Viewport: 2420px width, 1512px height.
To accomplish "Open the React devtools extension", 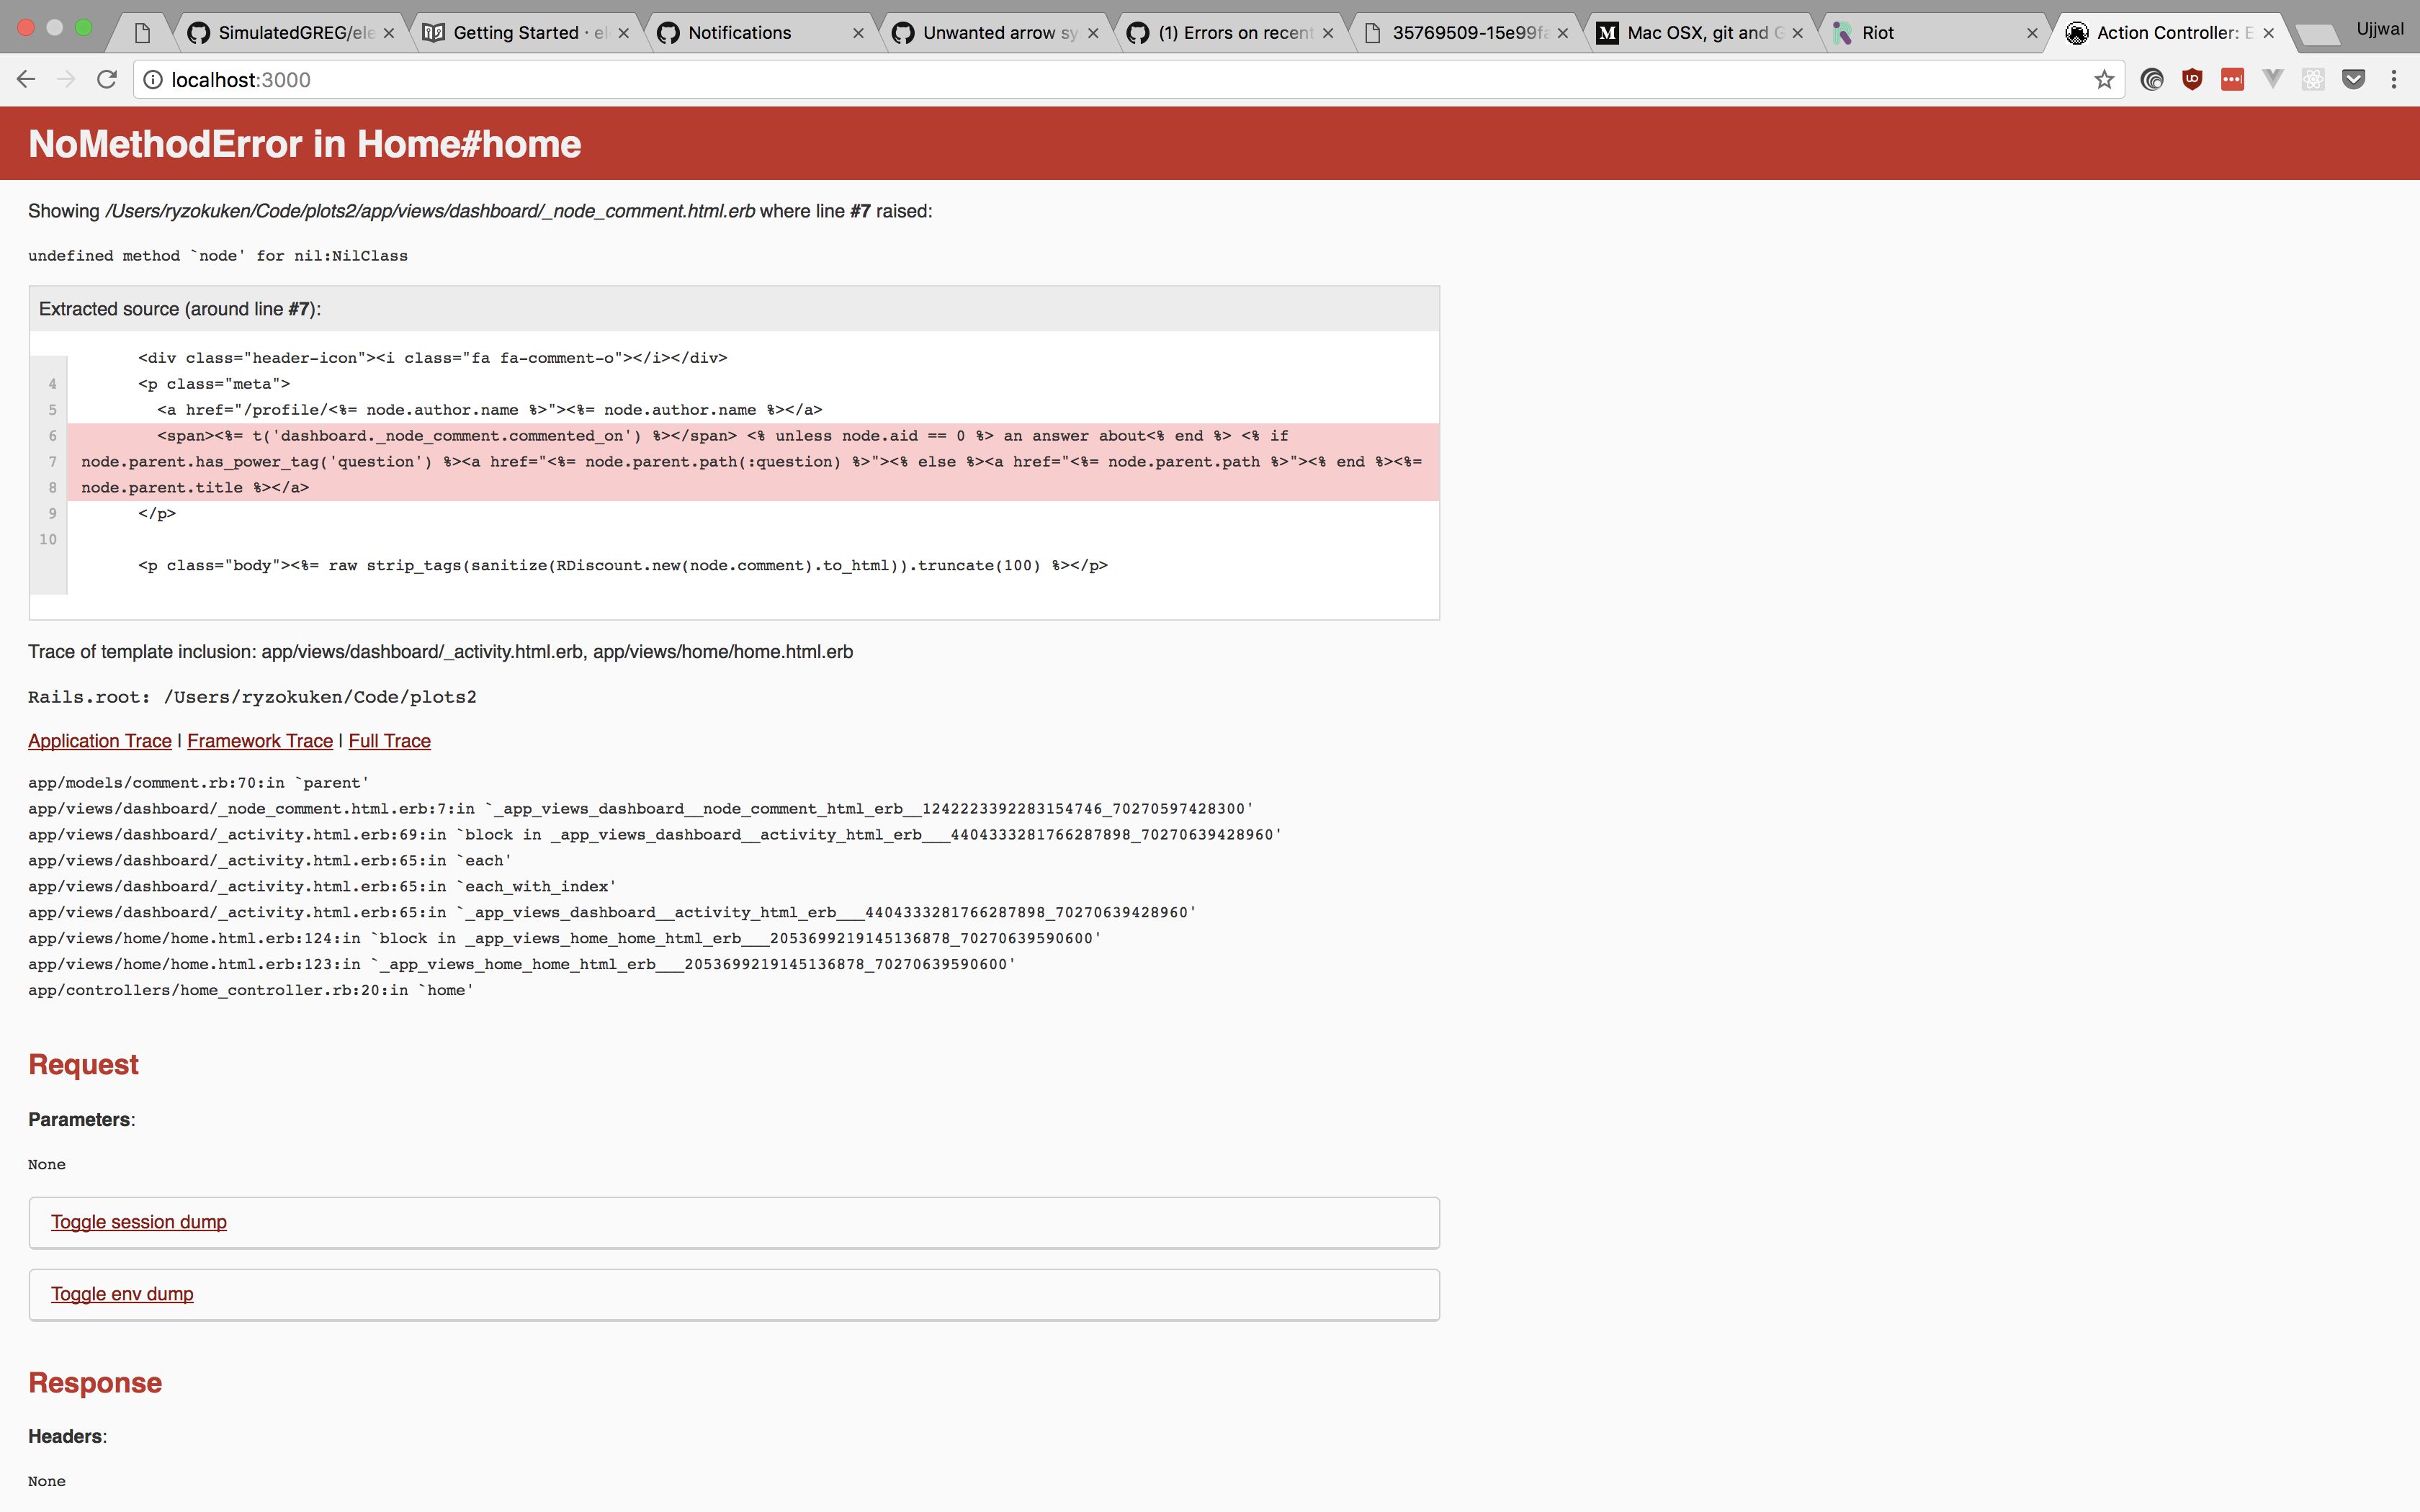I will point(2313,79).
